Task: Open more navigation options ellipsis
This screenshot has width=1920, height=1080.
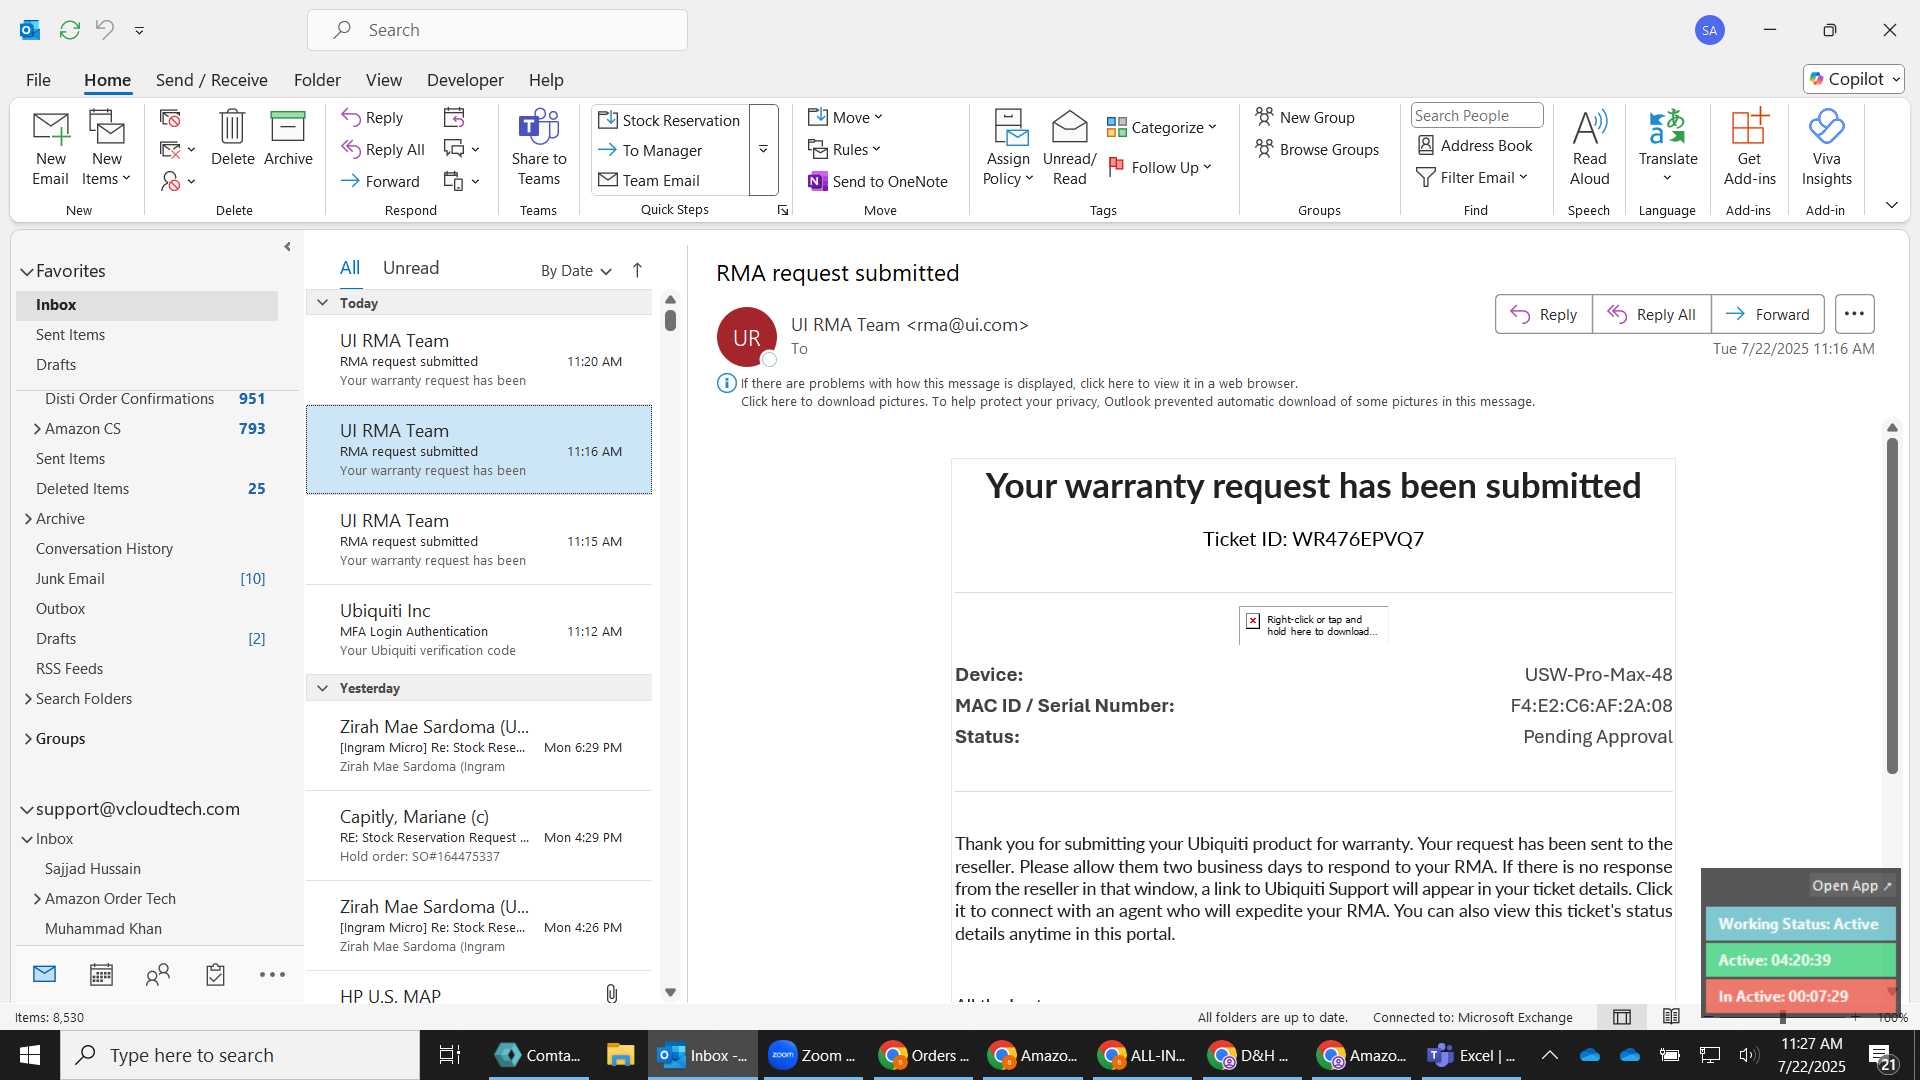Action: 272,974
